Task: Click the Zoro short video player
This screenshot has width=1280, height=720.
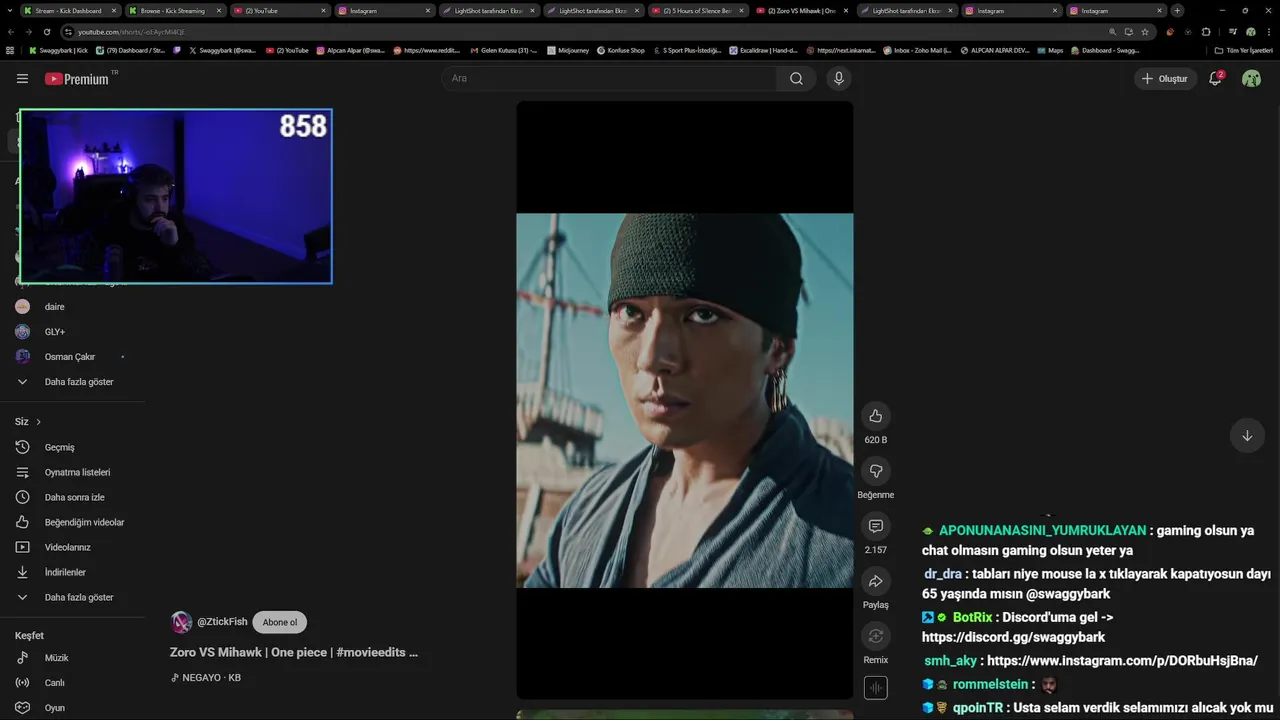Action: coord(684,400)
